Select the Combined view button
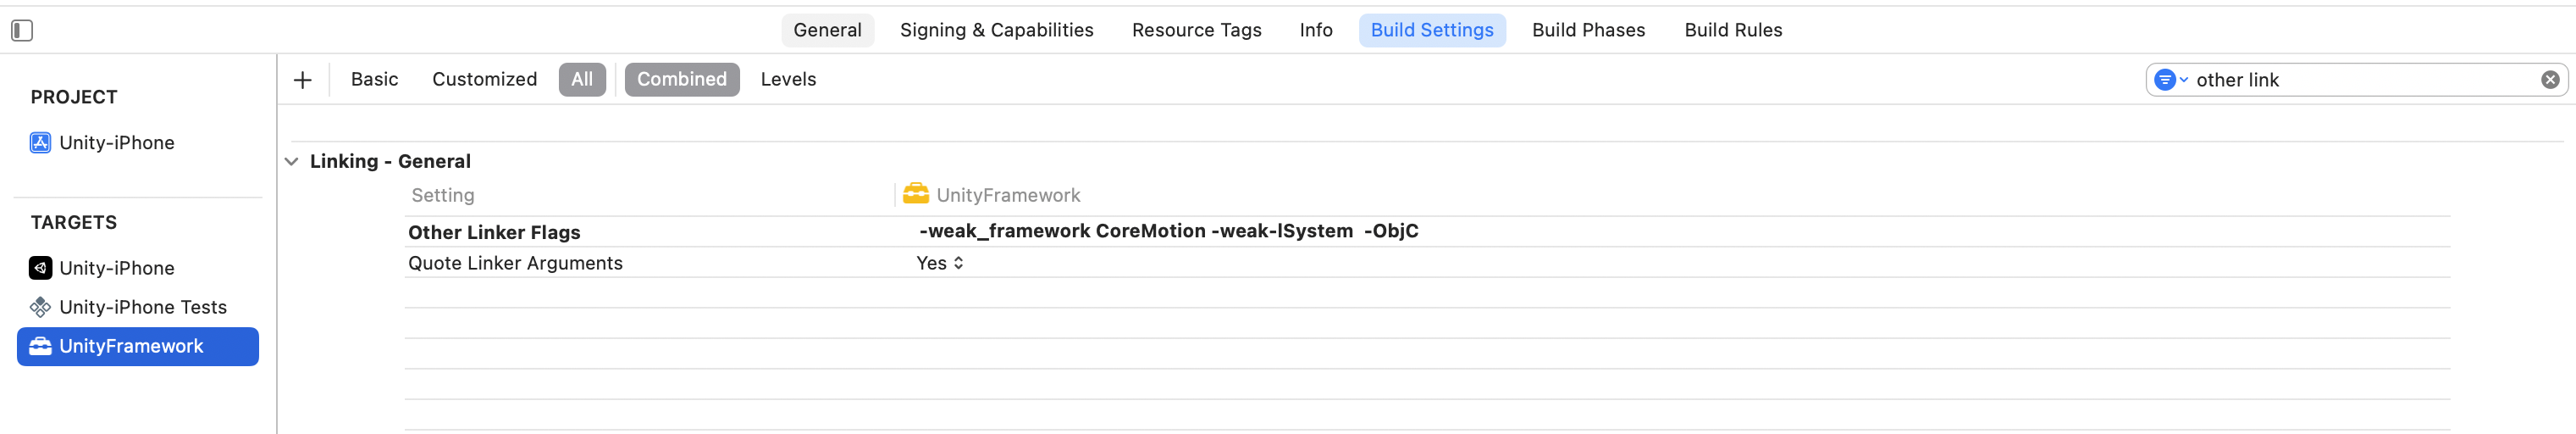2576x434 pixels. click(x=682, y=80)
